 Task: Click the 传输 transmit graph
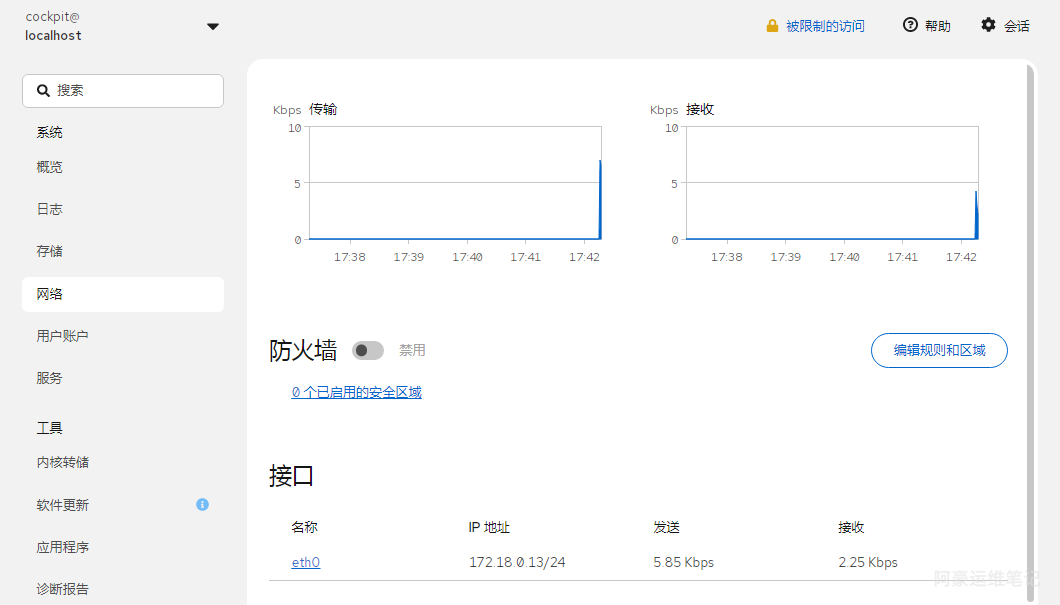point(455,183)
